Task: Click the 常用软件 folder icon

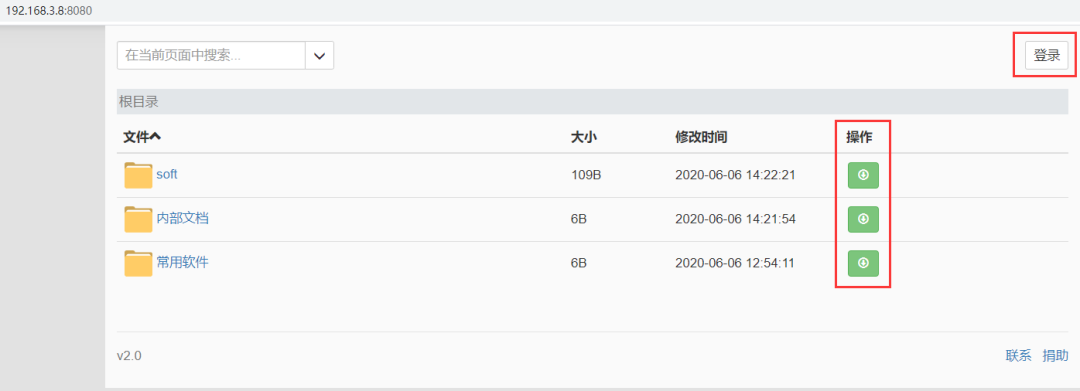Action: point(138,263)
